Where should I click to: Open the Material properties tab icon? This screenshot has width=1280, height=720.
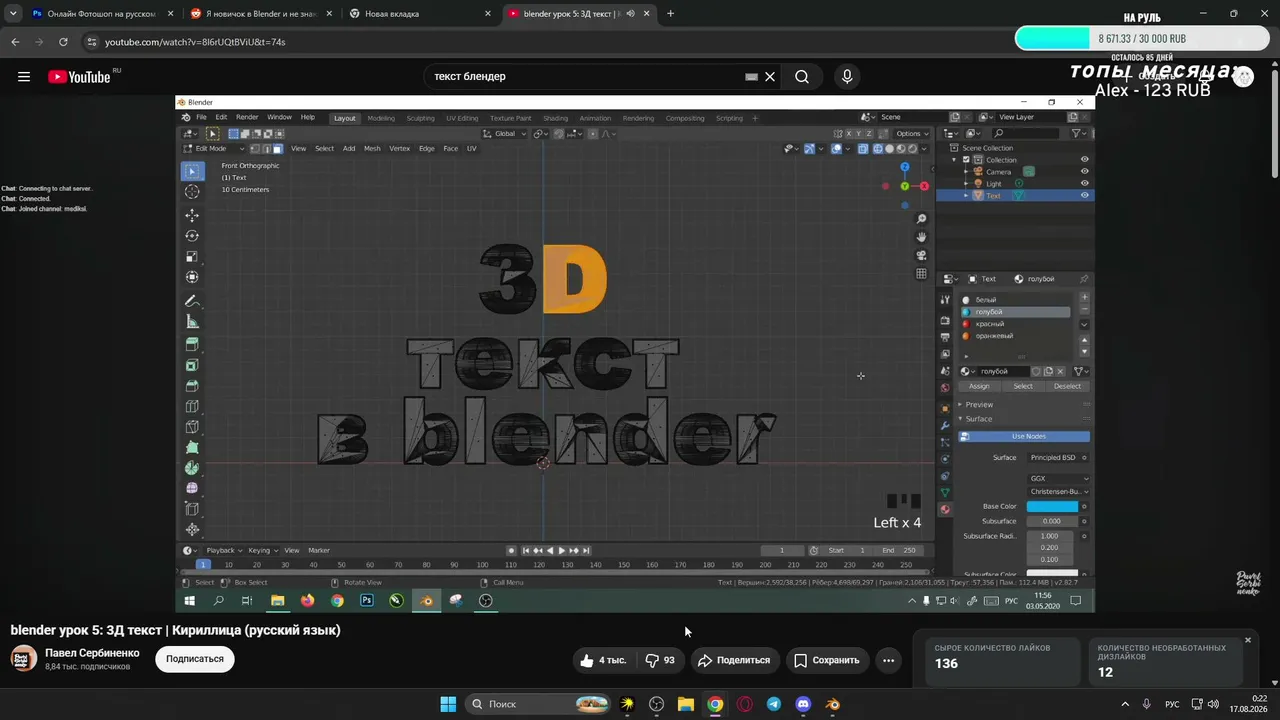tap(945, 510)
